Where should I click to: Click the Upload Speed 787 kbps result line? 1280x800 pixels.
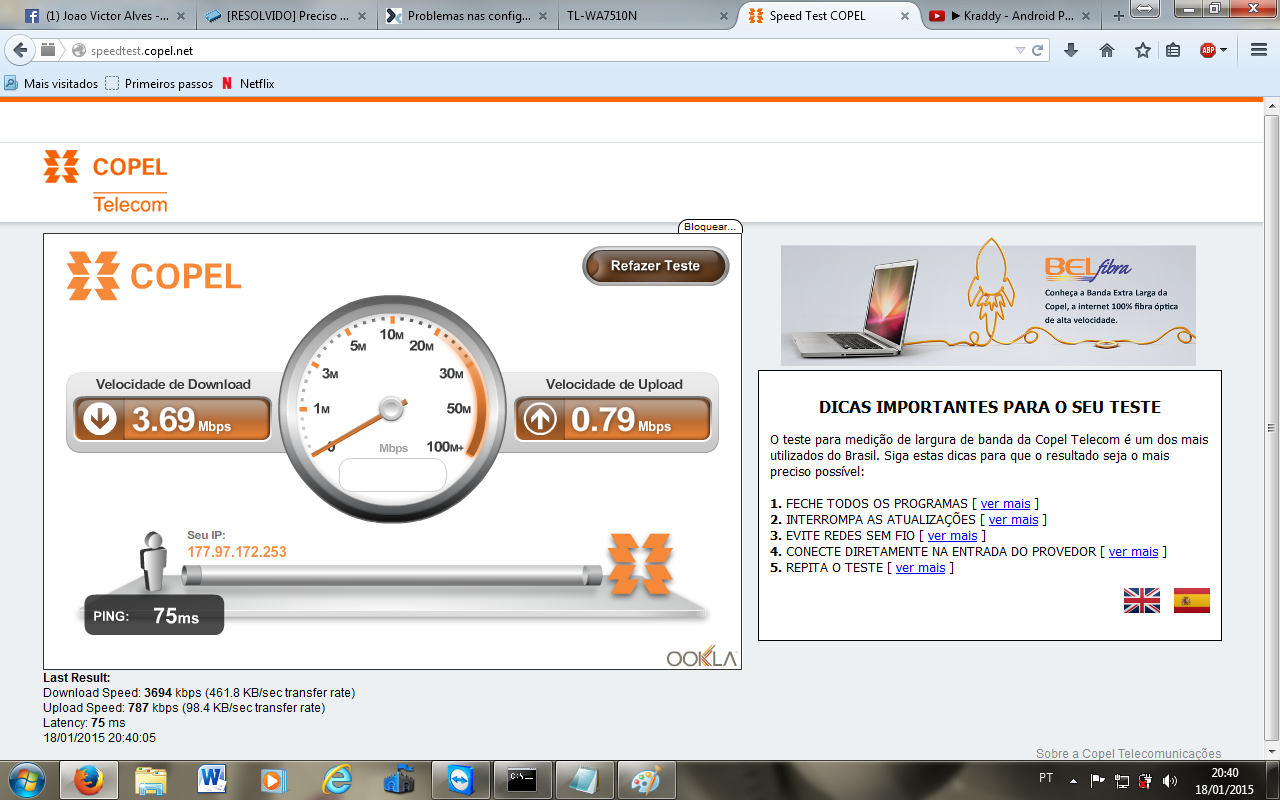click(x=184, y=708)
